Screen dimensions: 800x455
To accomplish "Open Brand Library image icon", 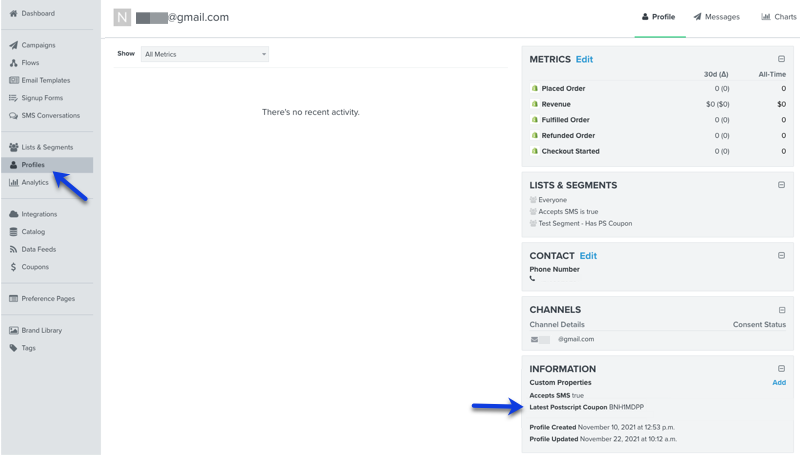I will coord(13,330).
